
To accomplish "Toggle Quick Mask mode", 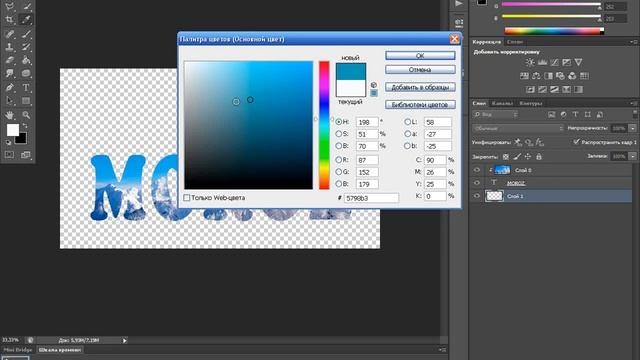I will point(9,155).
